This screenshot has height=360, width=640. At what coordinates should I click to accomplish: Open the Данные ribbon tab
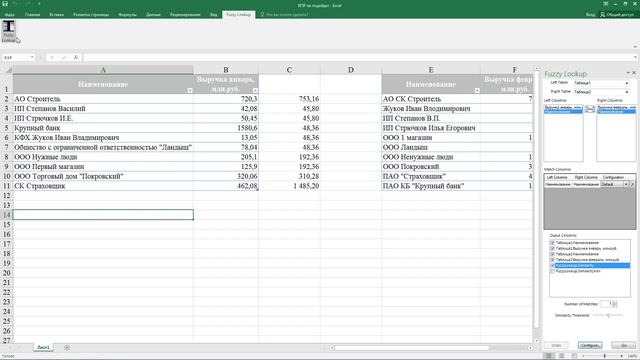pos(153,15)
